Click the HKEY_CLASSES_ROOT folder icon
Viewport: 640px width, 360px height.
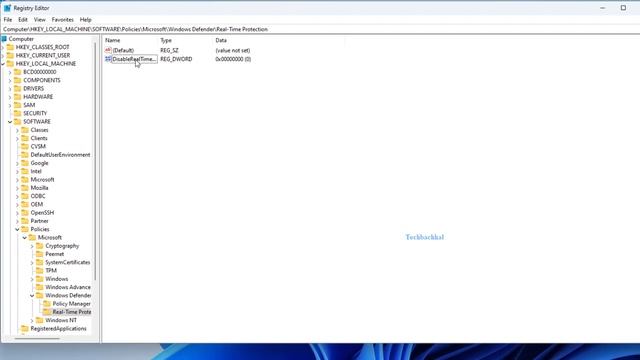10,47
